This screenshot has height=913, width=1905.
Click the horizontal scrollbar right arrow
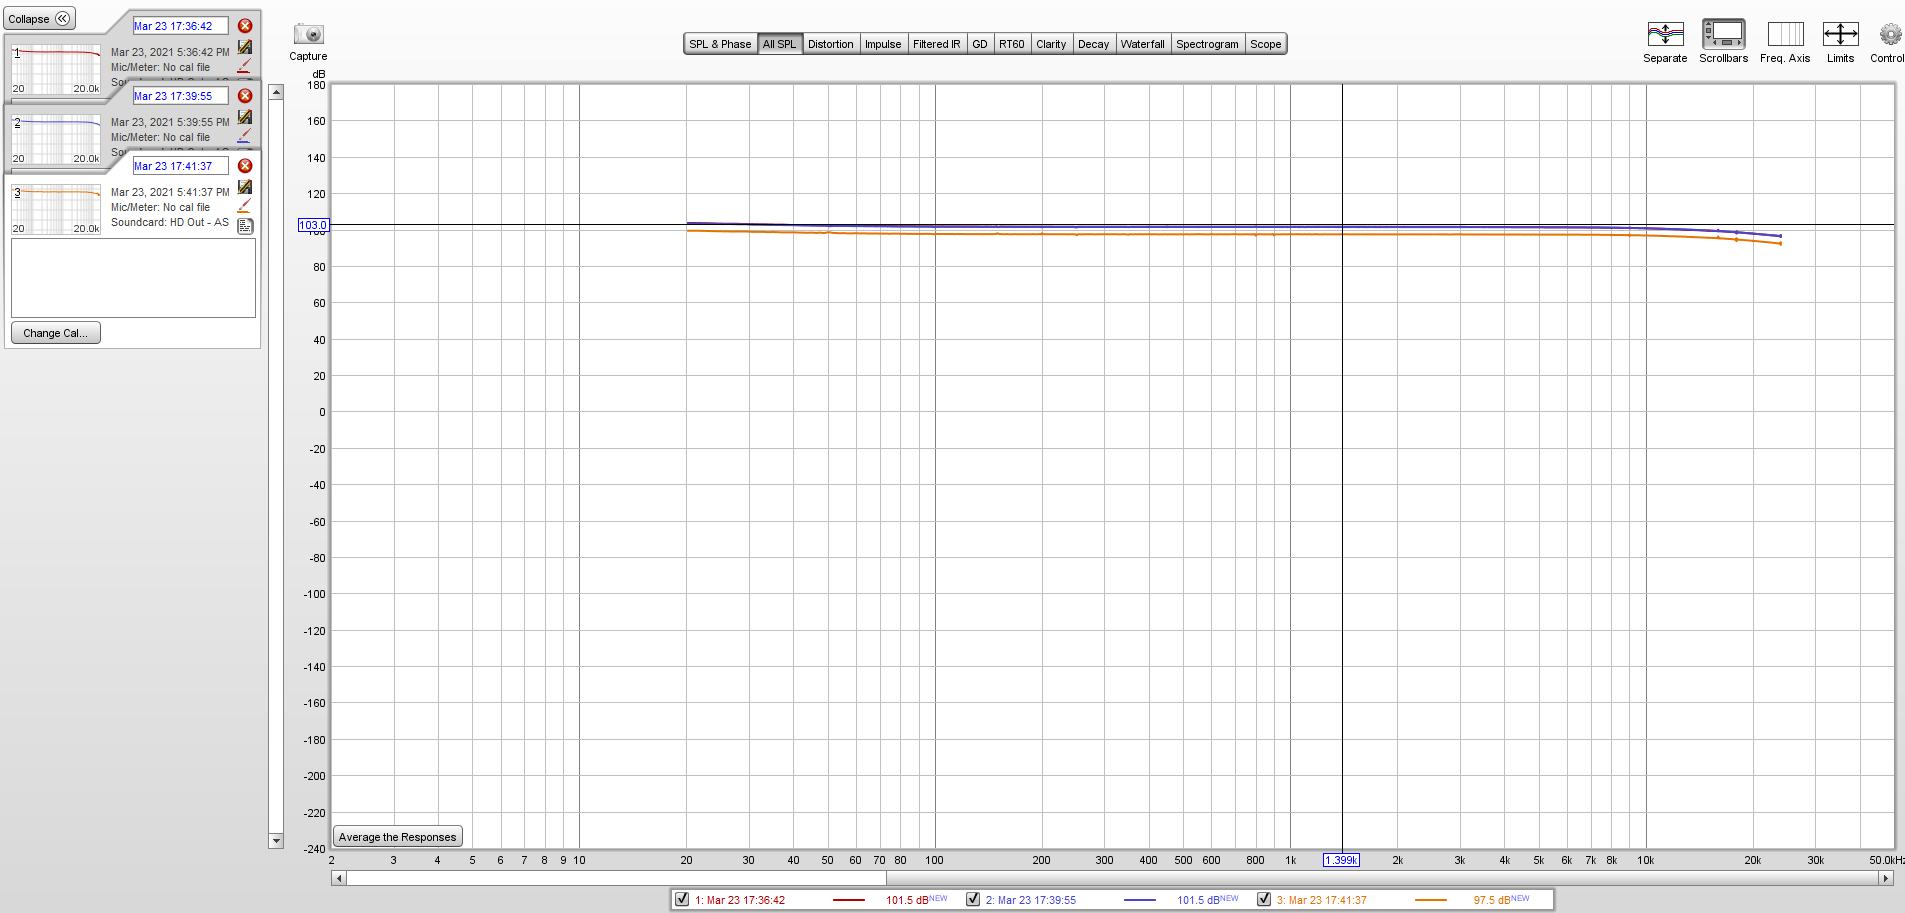1886,878
